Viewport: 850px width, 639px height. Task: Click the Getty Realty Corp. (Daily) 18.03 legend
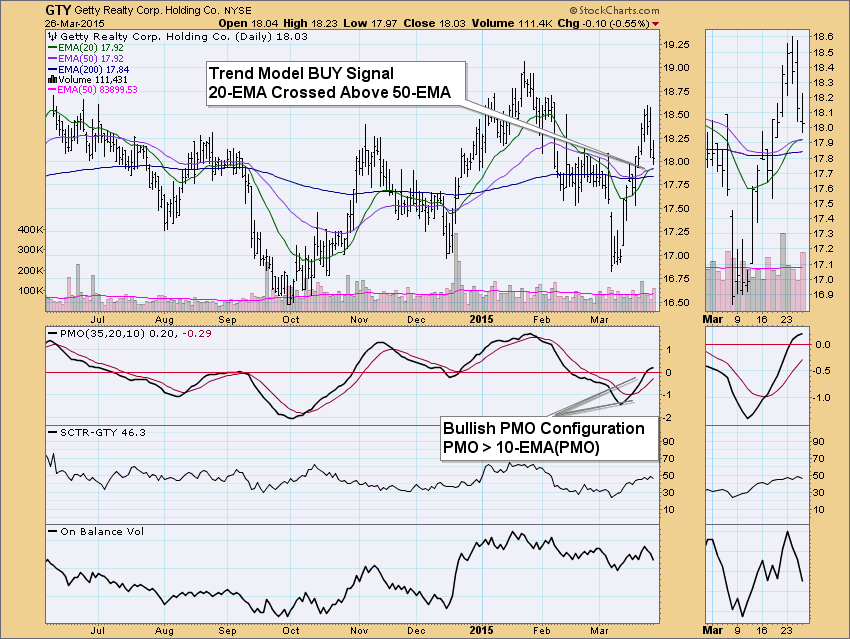pos(184,36)
